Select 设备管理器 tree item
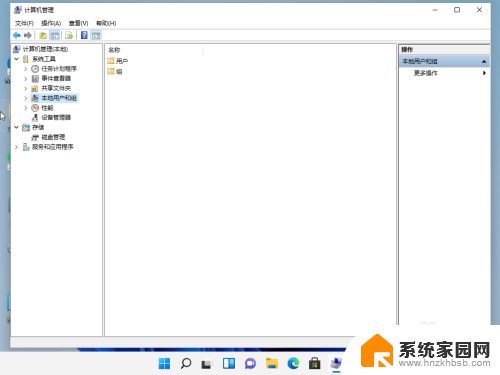Image resolution: width=500 pixels, height=375 pixels. coord(56,117)
